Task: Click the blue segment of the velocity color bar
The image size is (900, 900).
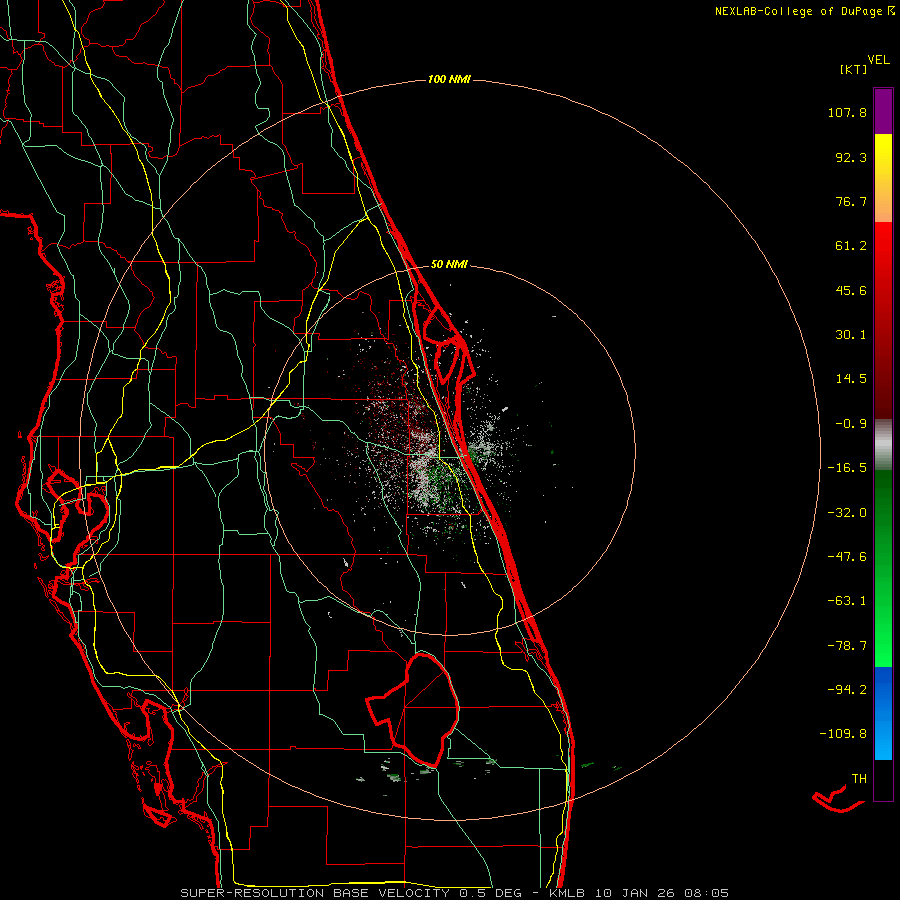Action: pos(883,713)
